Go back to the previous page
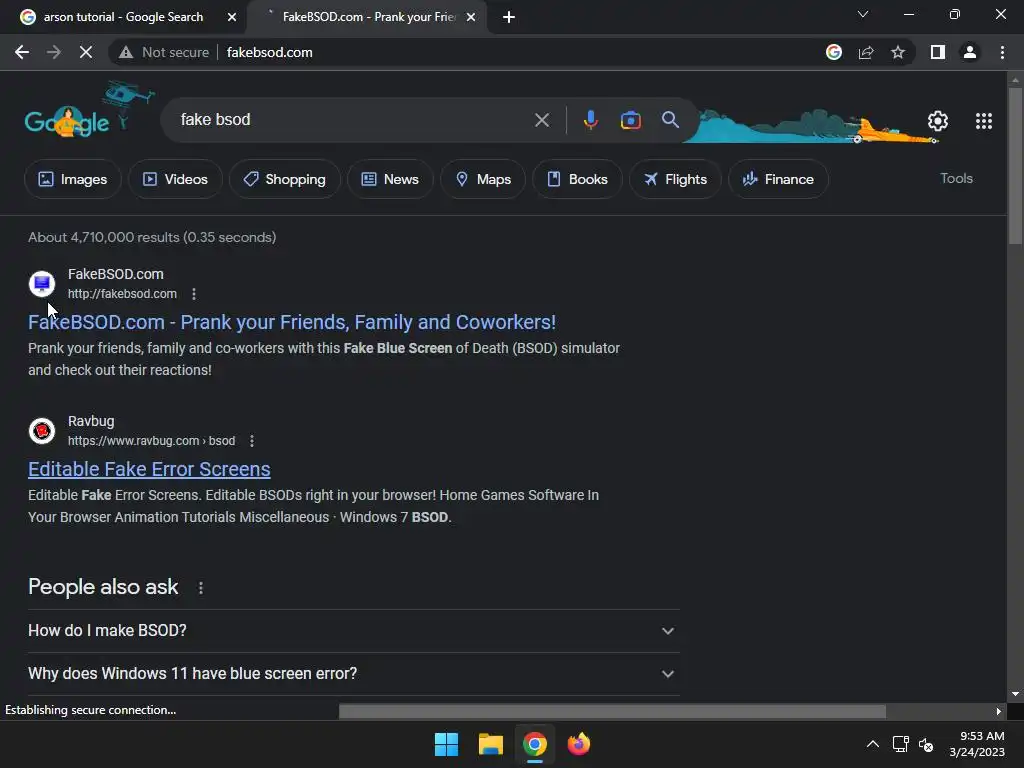This screenshot has width=1024, height=768. (x=22, y=52)
